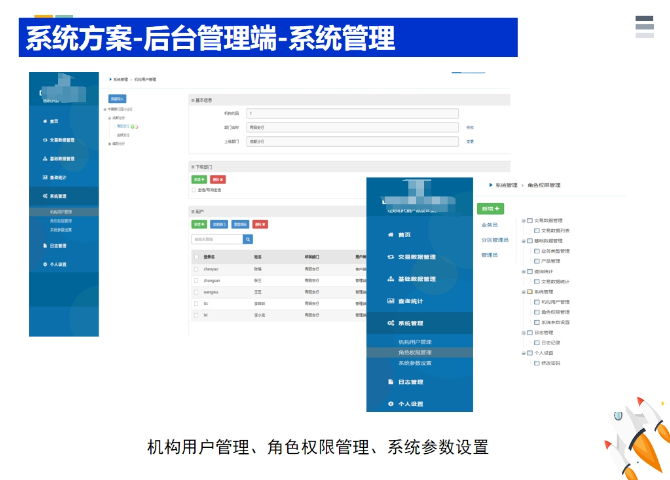Collapse the 查询统计 permission tree node
This screenshot has height=480, width=670.
523,271
